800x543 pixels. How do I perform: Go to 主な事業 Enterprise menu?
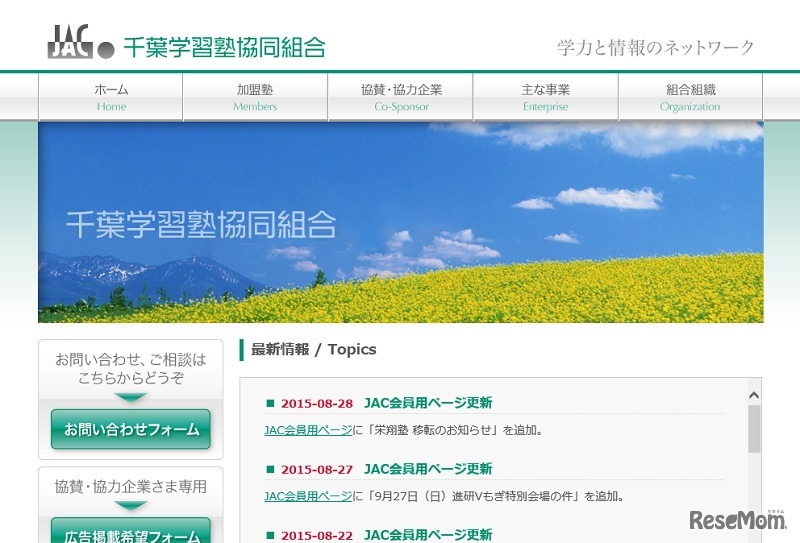tap(545, 97)
